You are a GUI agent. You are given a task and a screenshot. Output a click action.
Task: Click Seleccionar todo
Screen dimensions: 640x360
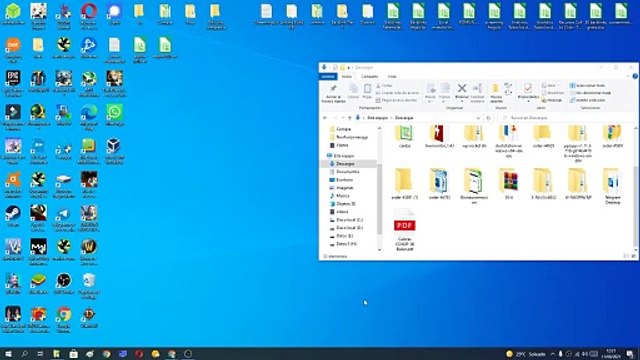pos(587,86)
